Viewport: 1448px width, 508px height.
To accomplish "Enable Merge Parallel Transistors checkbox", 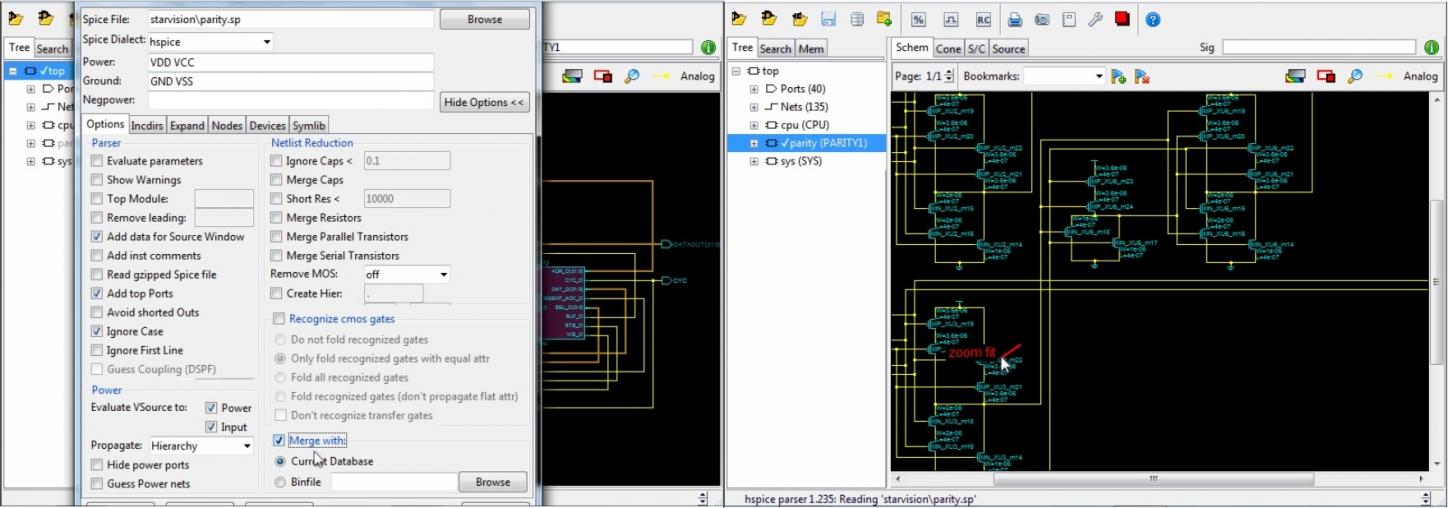I will tap(276, 237).
